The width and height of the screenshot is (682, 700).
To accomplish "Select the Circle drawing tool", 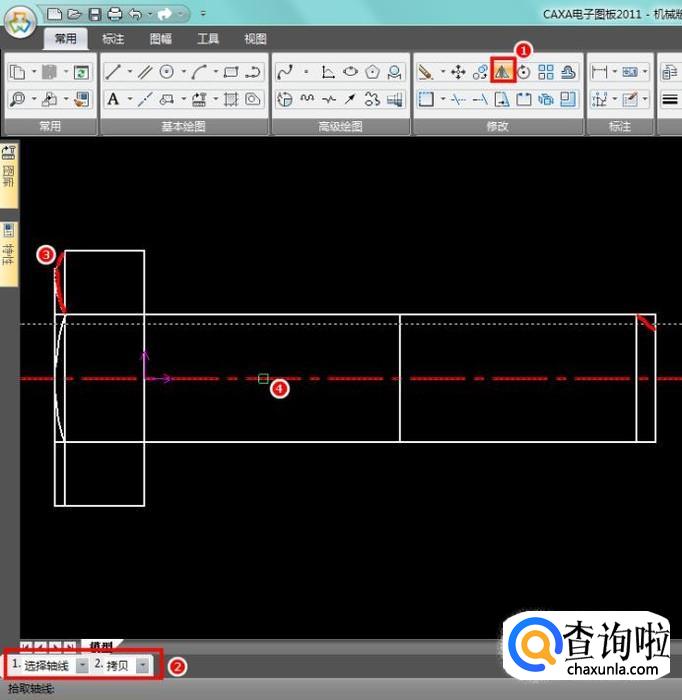I will coord(167,72).
